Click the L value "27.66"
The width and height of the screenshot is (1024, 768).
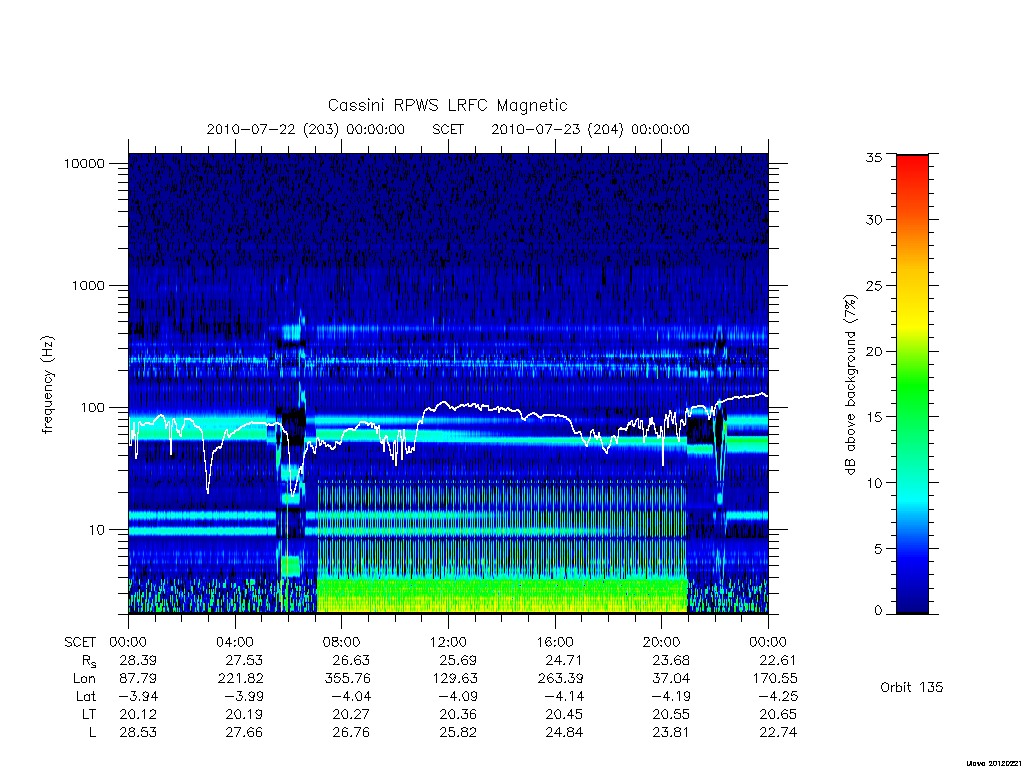tap(244, 733)
